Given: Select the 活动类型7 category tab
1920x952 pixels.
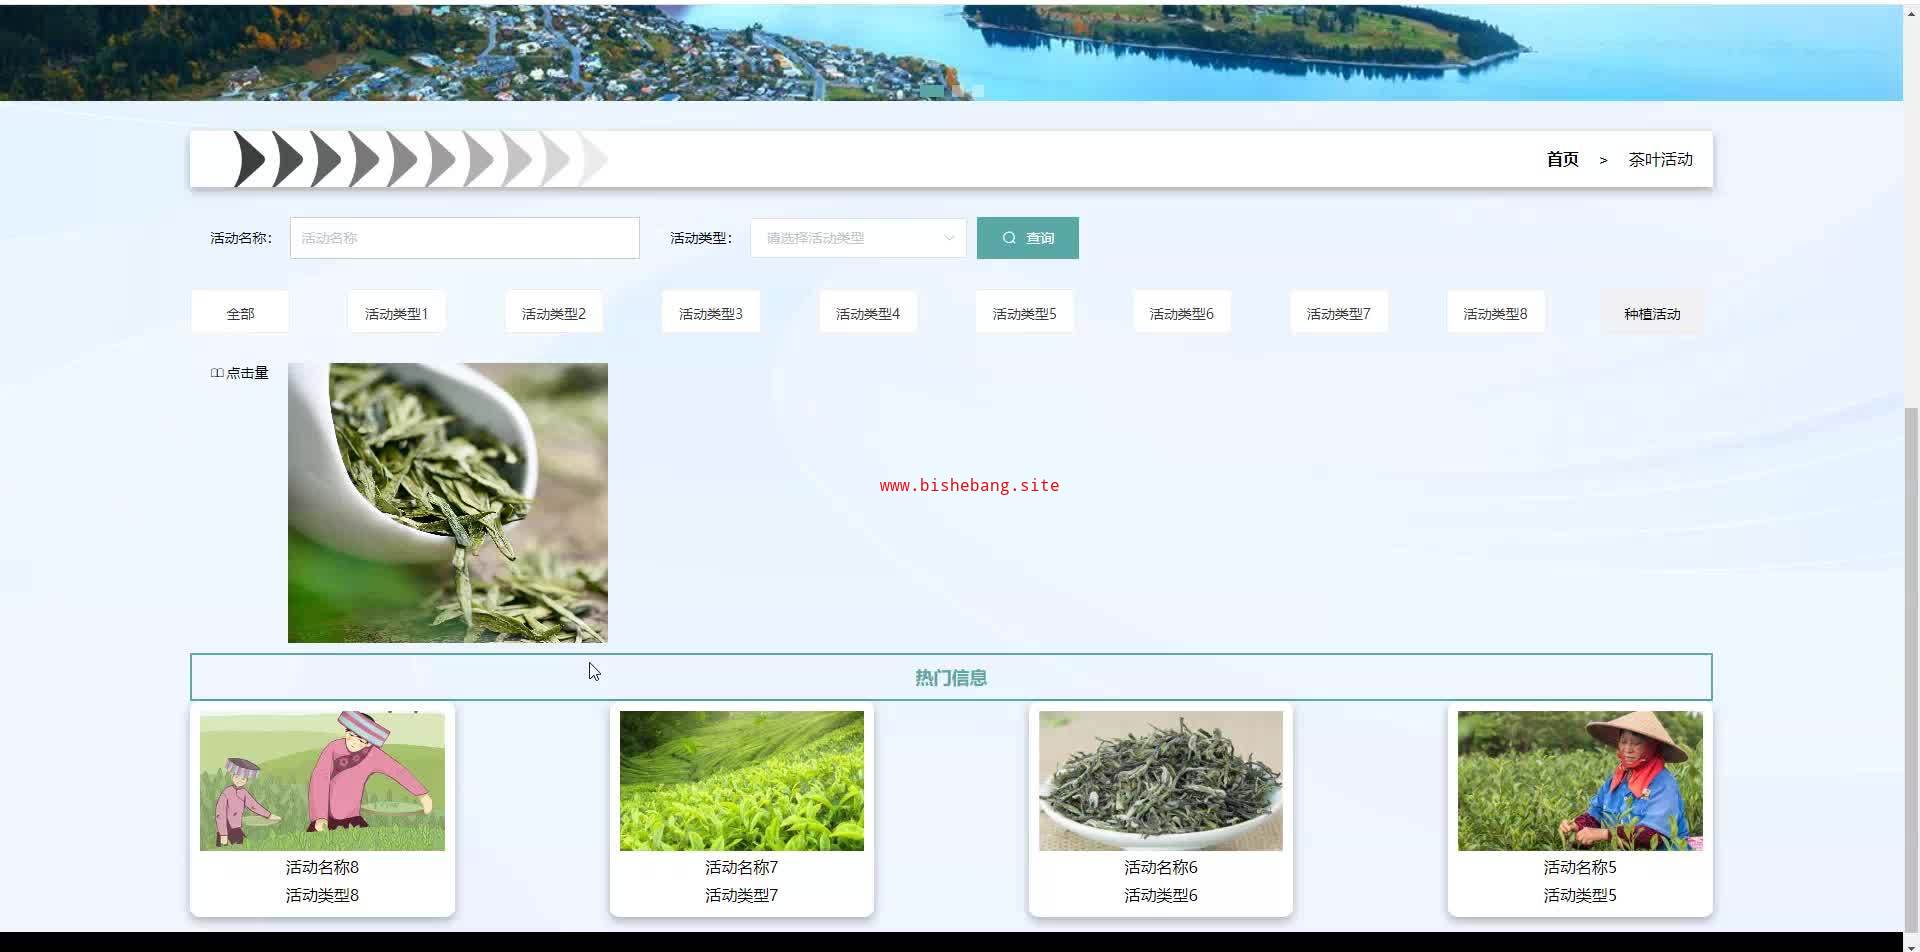Looking at the screenshot, I should pos(1338,313).
